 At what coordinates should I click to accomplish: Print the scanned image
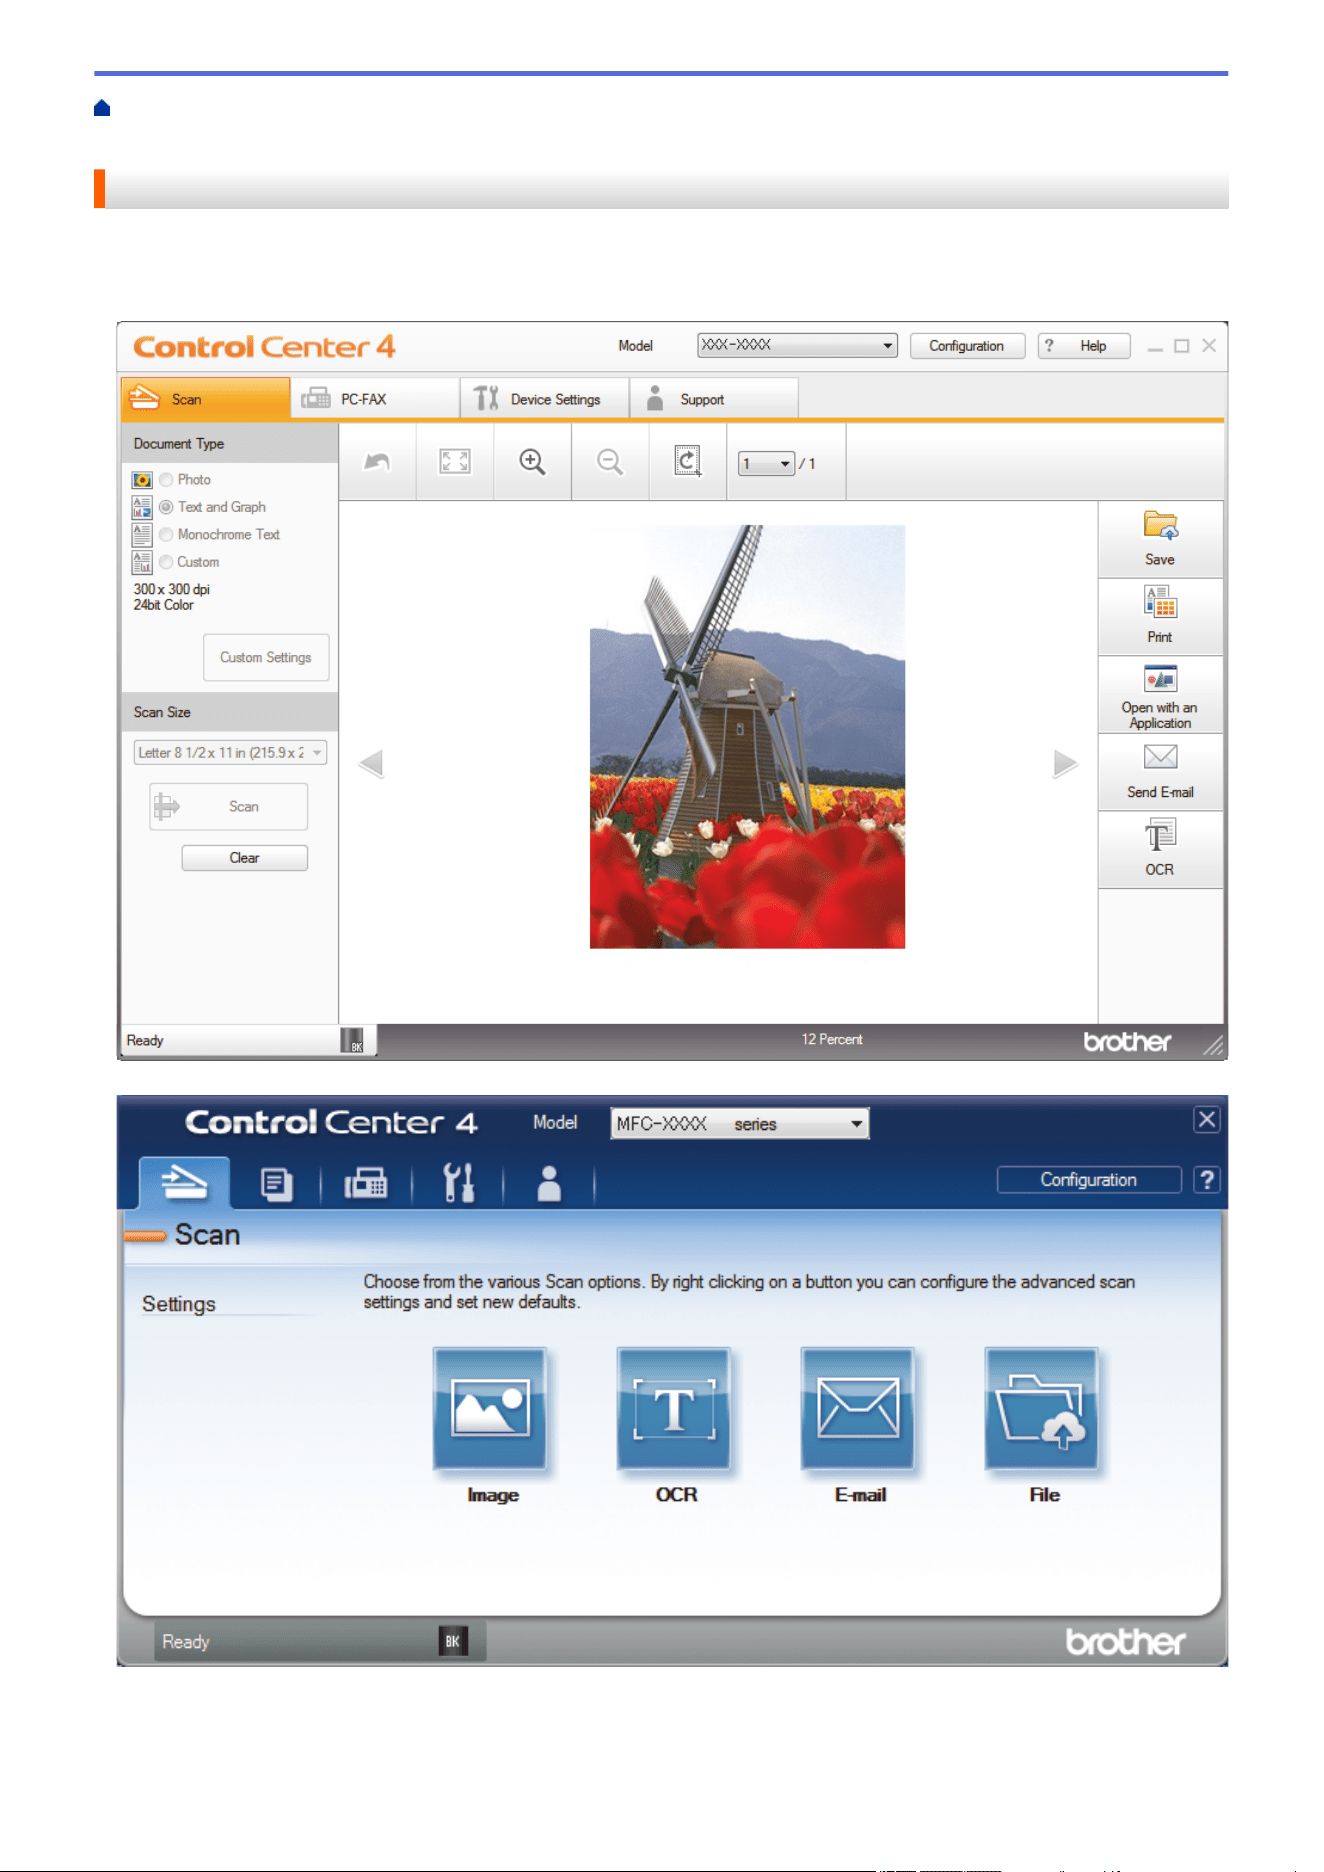(1160, 616)
